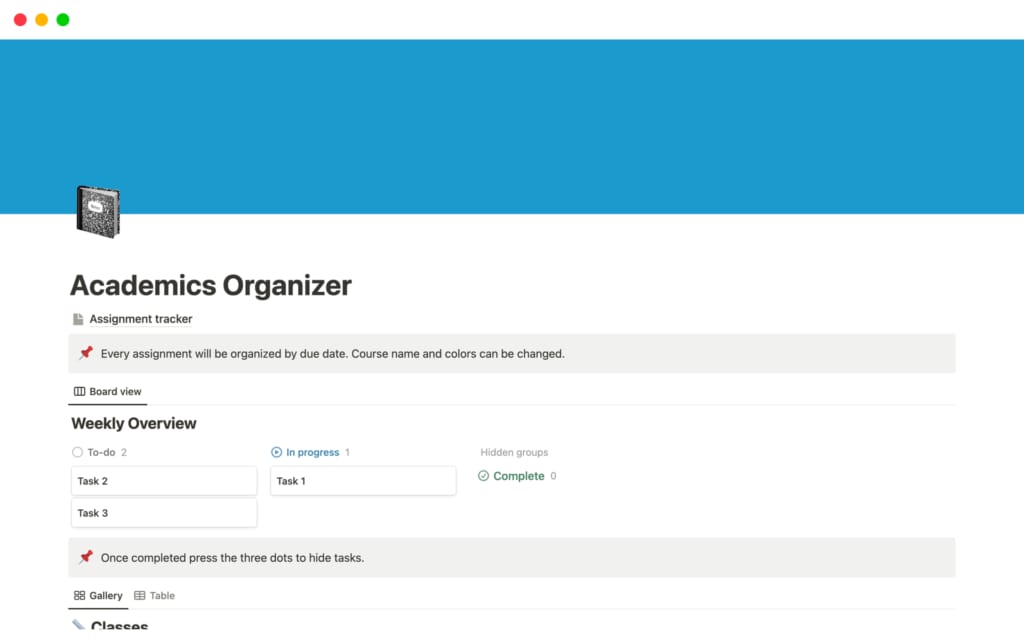This screenshot has height=640, width=1024.
Task: Click the Table view icon
Action: (x=140, y=596)
